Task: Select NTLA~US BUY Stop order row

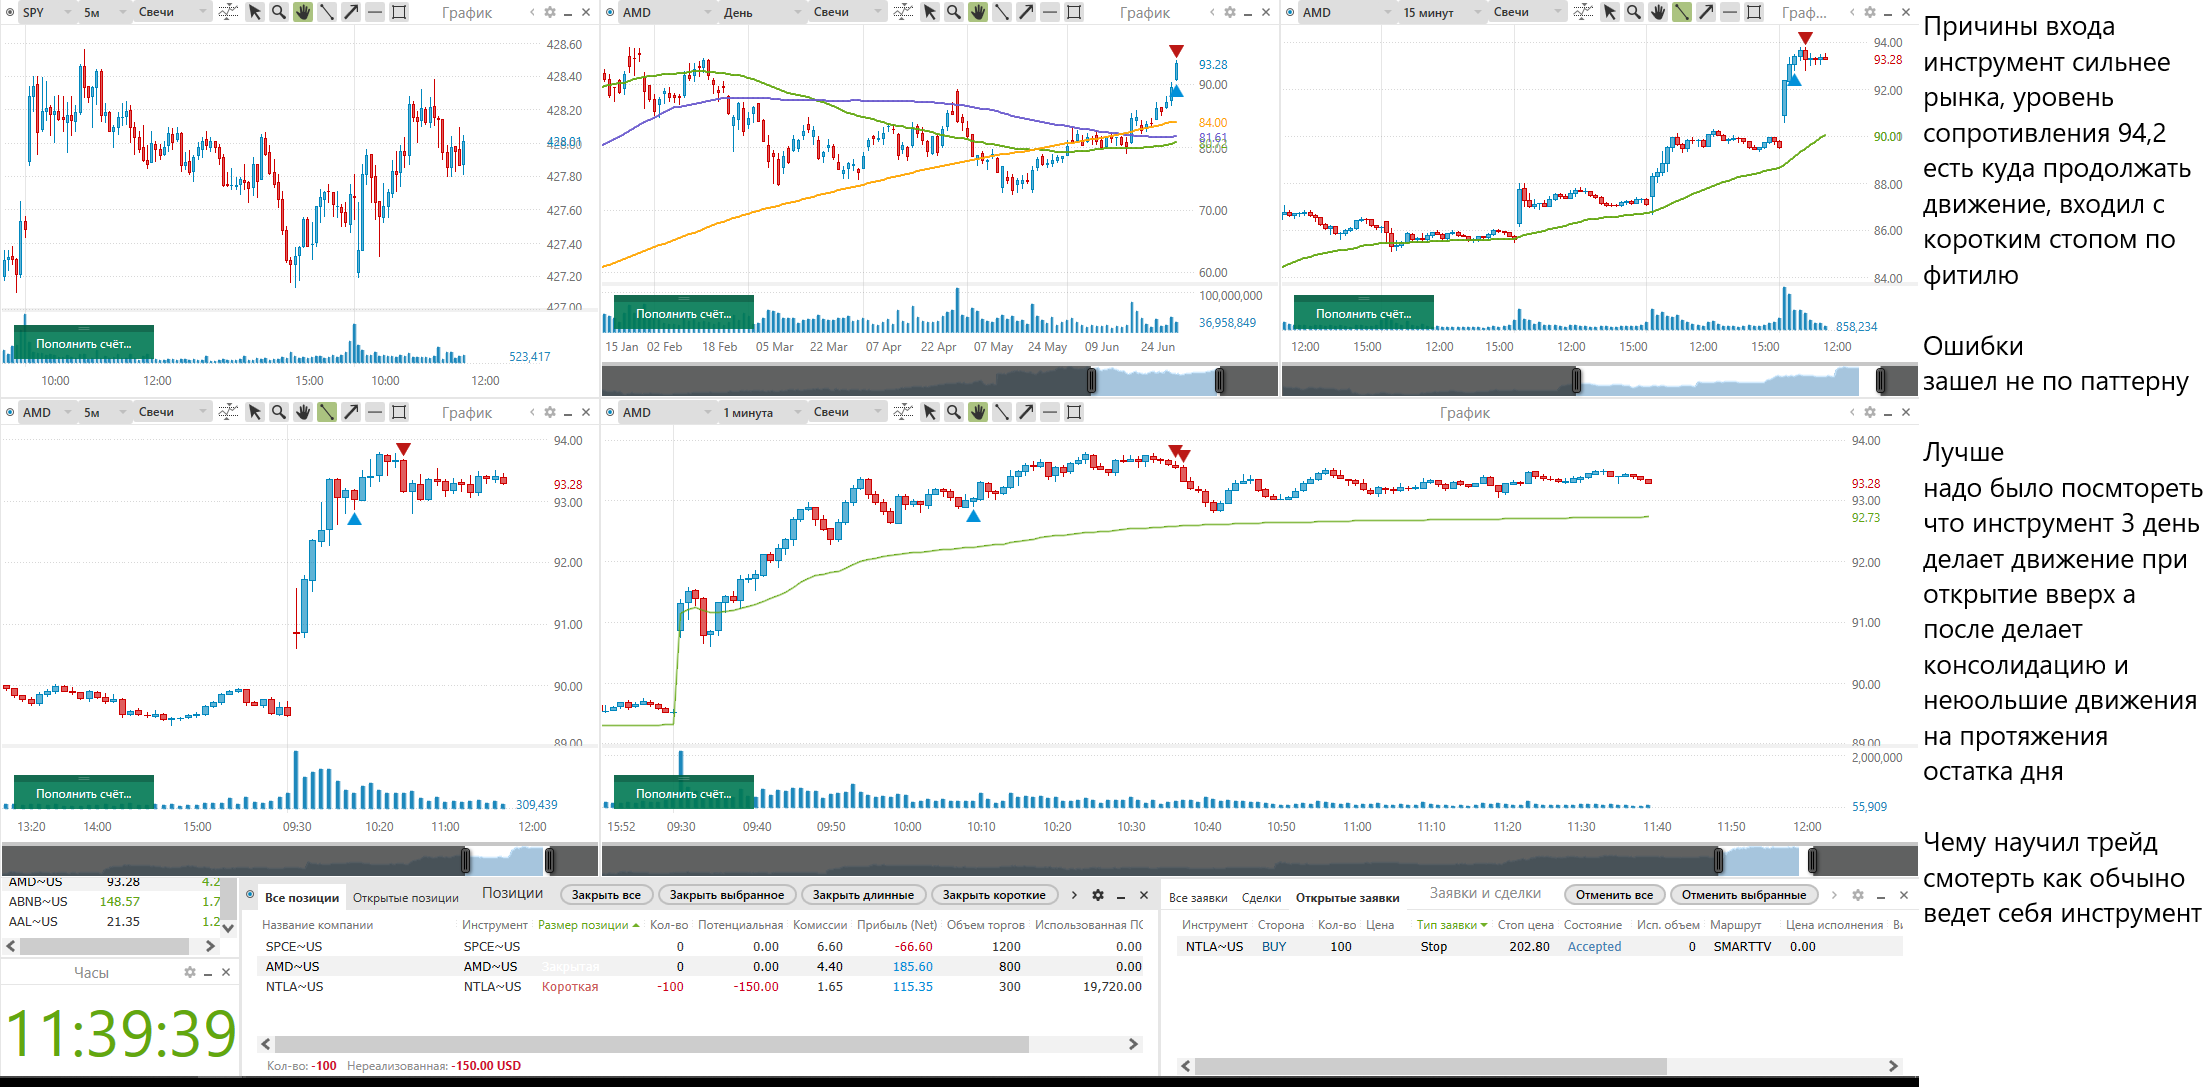Action: [1539, 947]
